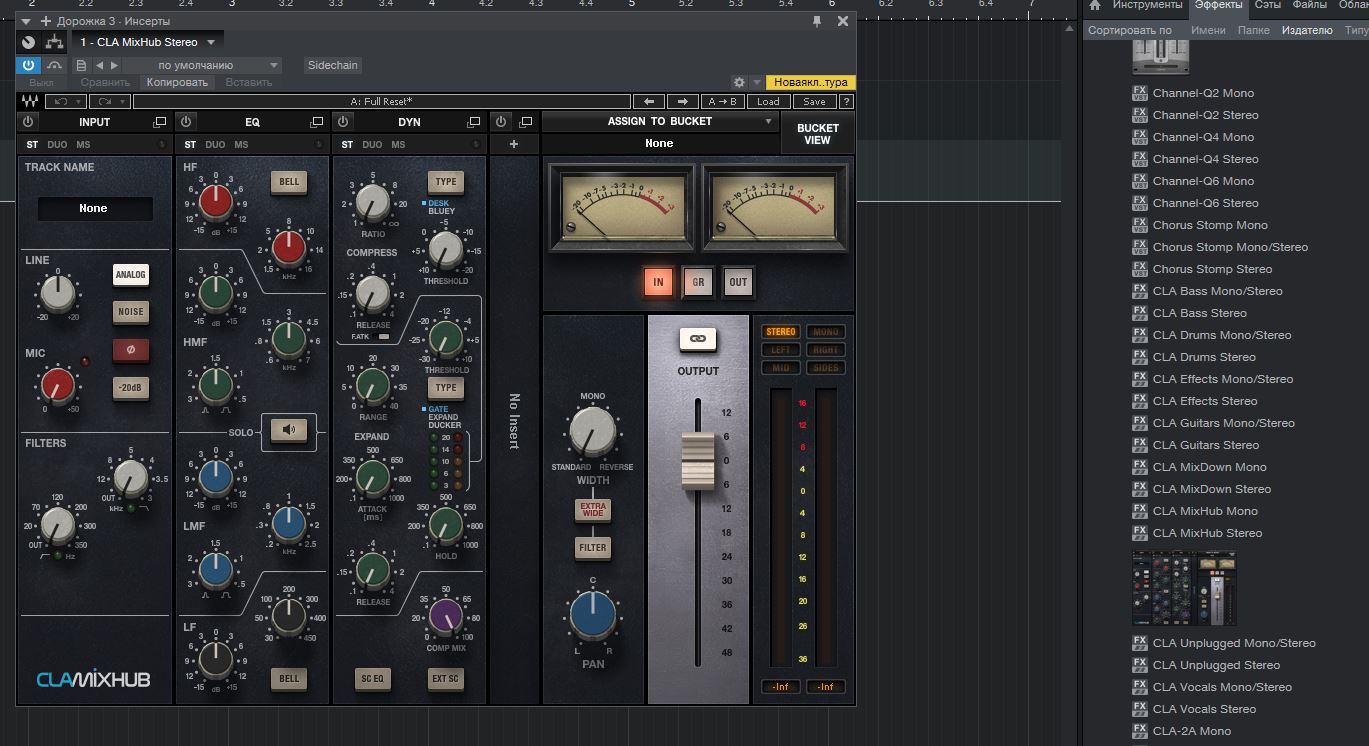Image resolution: width=1369 pixels, height=746 pixels.
Task: Collapse the inserts window header triangle
Action: pyautogui.click(x=26, y=21)
